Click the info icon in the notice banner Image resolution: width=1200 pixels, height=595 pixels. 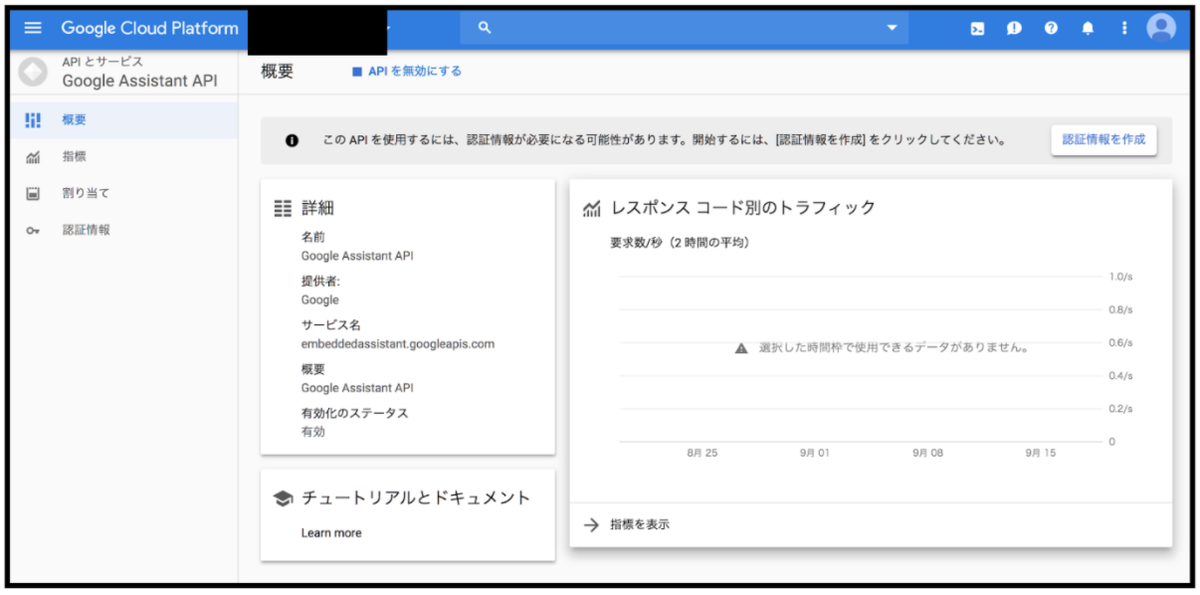point(292,141)
